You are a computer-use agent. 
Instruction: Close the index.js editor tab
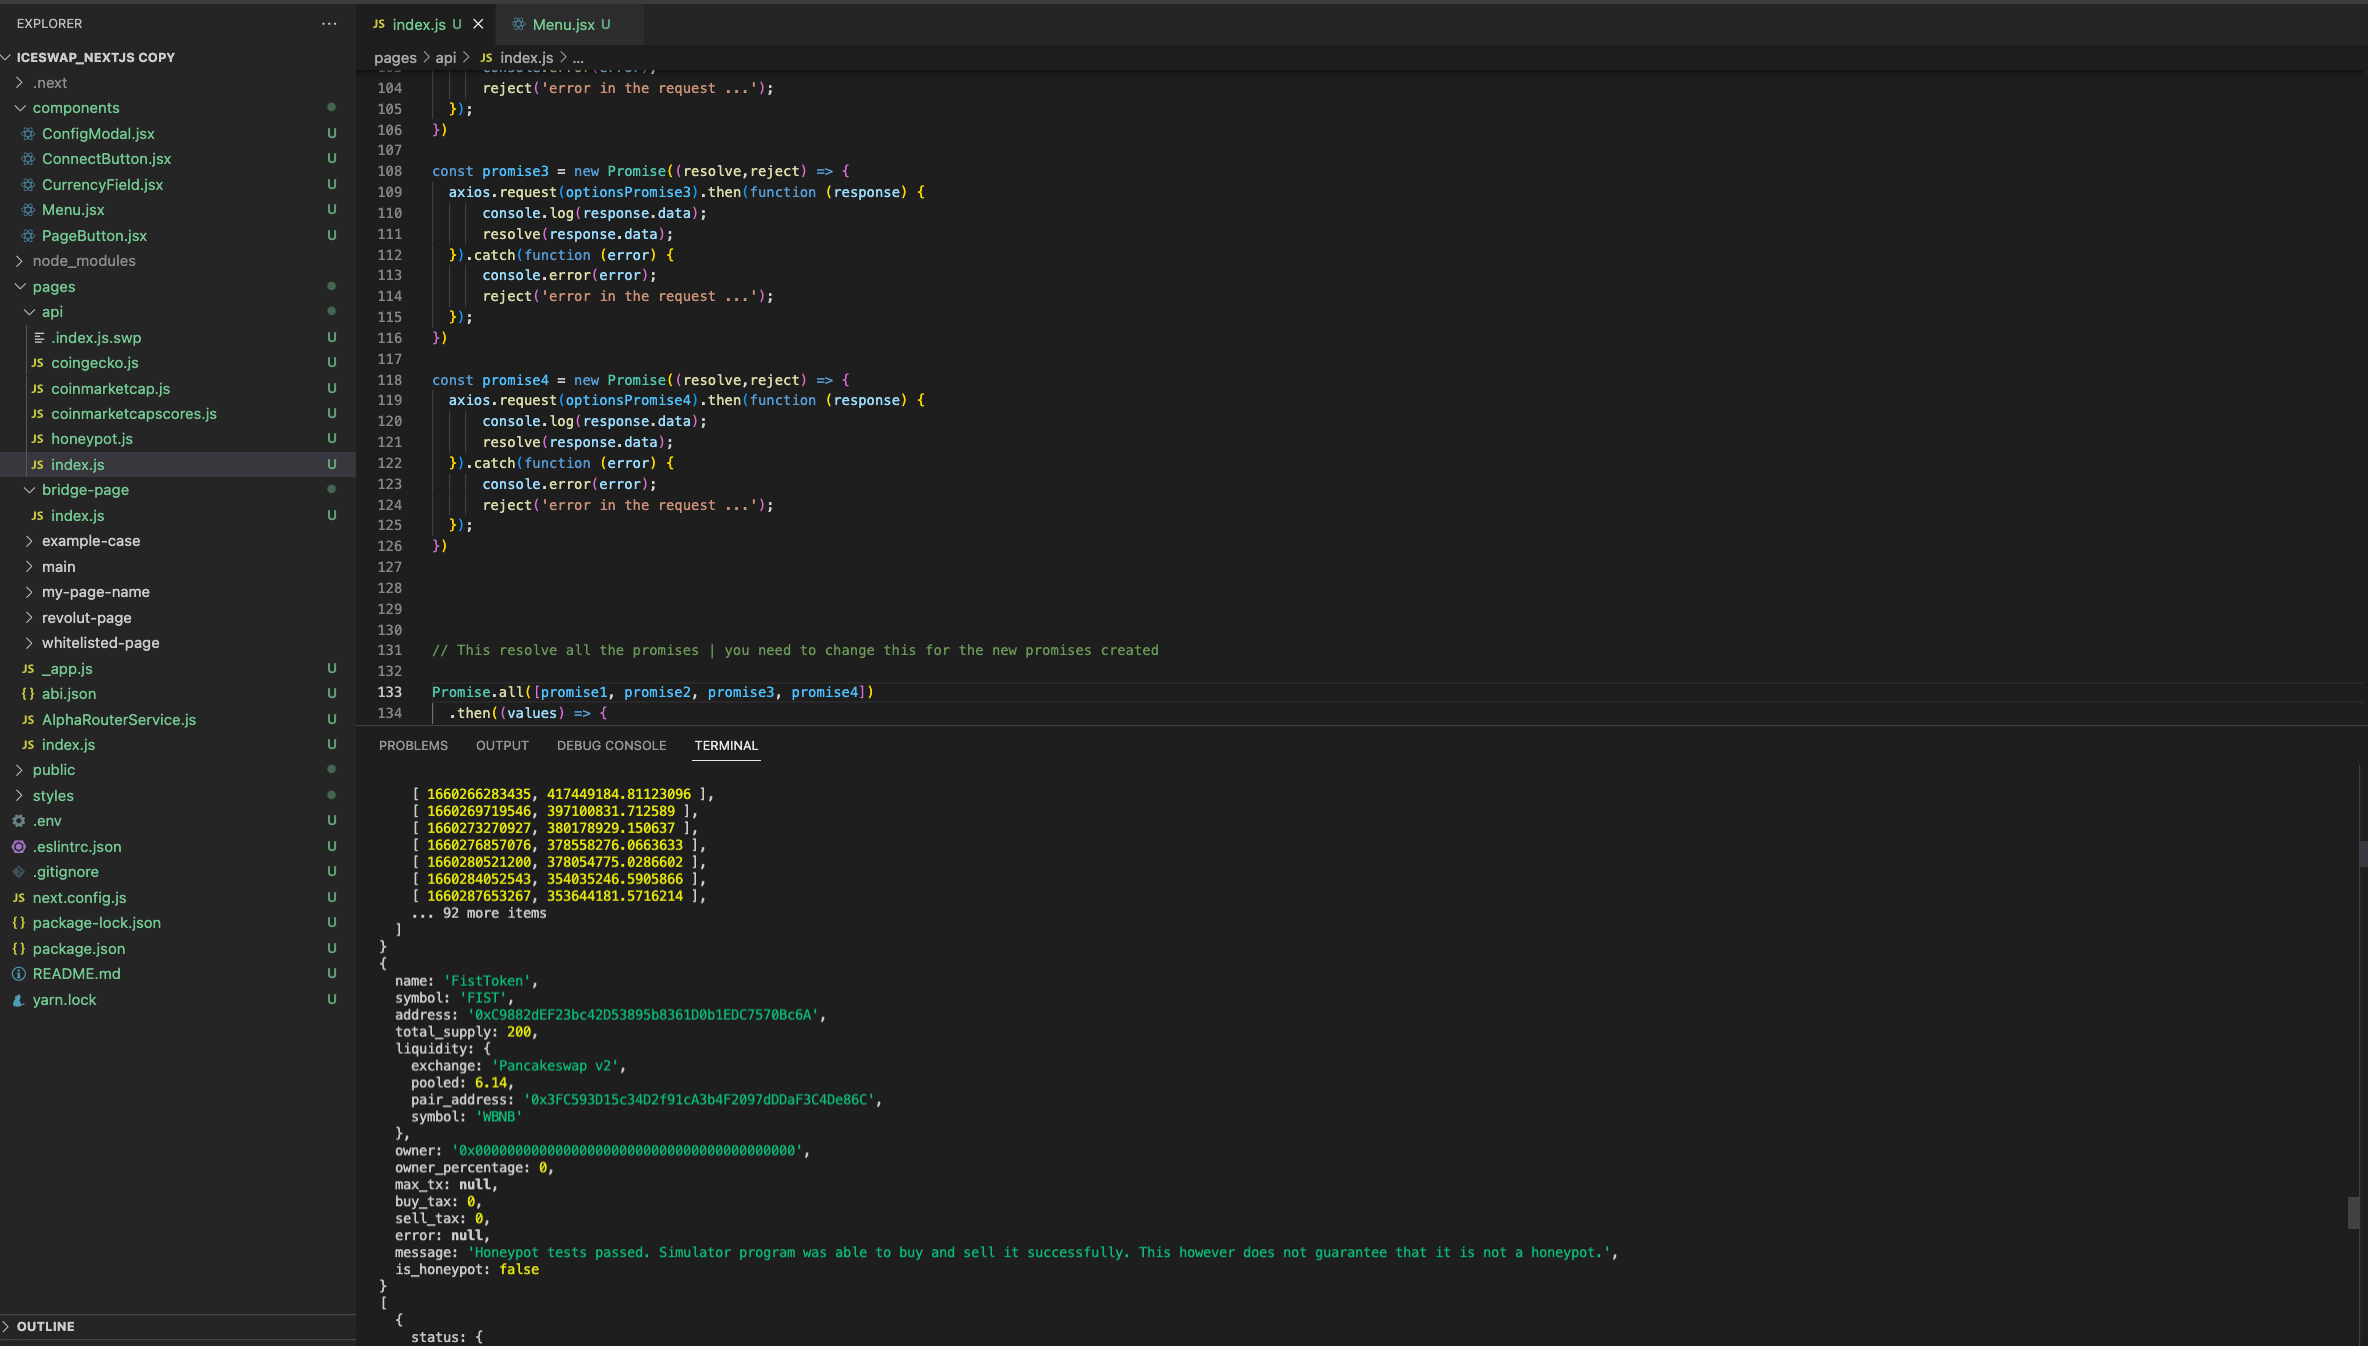point(478,24)
